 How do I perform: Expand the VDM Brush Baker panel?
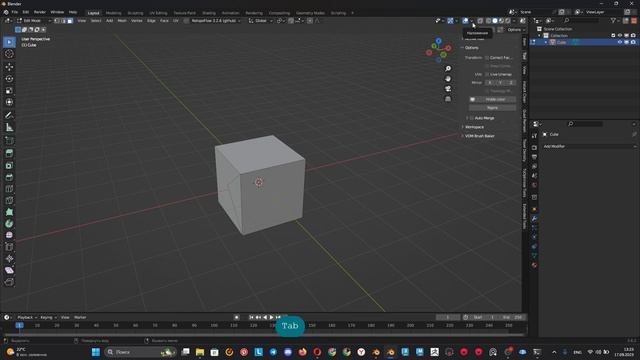(479, 136)
